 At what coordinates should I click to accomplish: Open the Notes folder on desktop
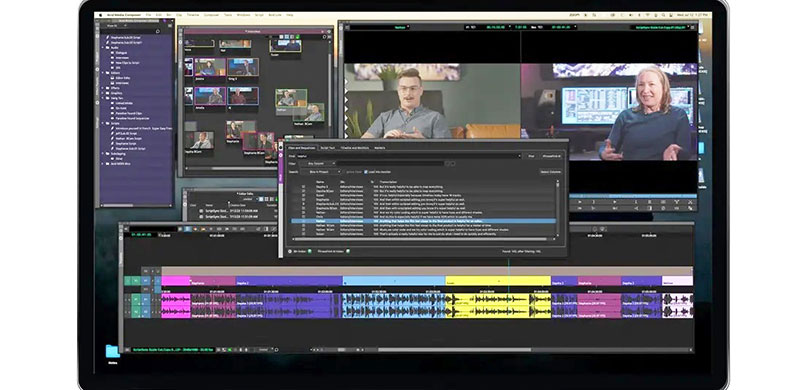(x=112, y=353)
